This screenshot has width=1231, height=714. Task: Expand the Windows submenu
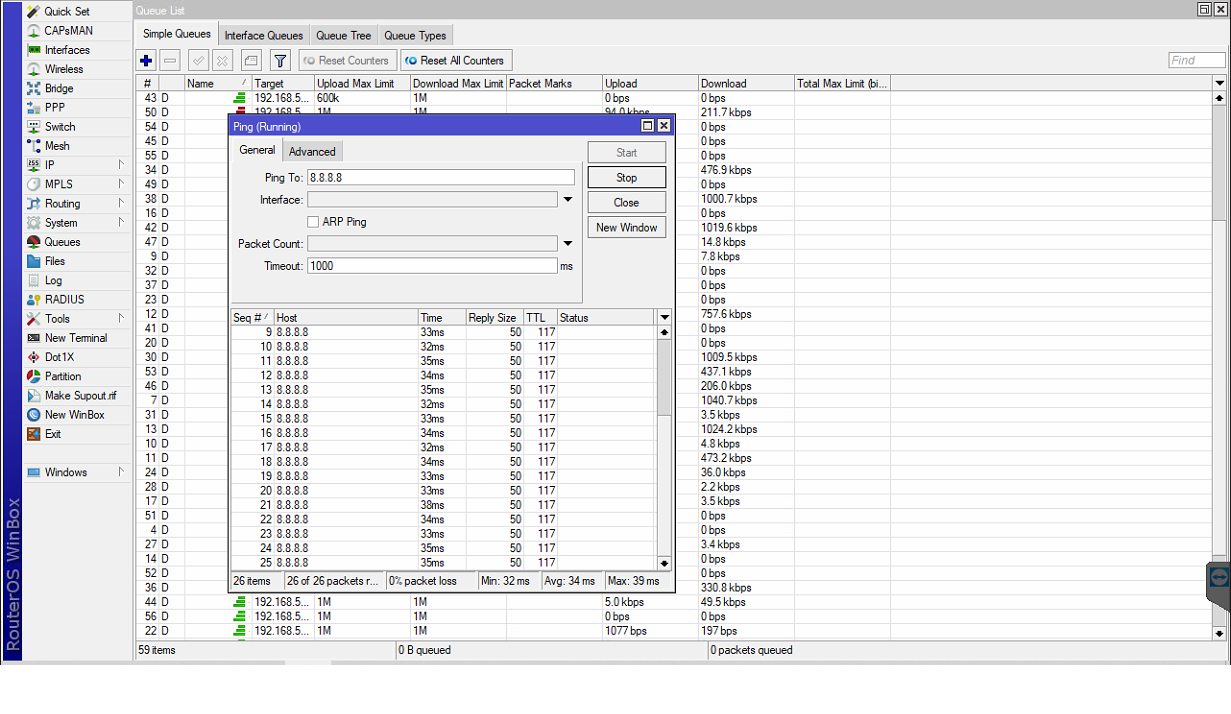tap(121, 472)
